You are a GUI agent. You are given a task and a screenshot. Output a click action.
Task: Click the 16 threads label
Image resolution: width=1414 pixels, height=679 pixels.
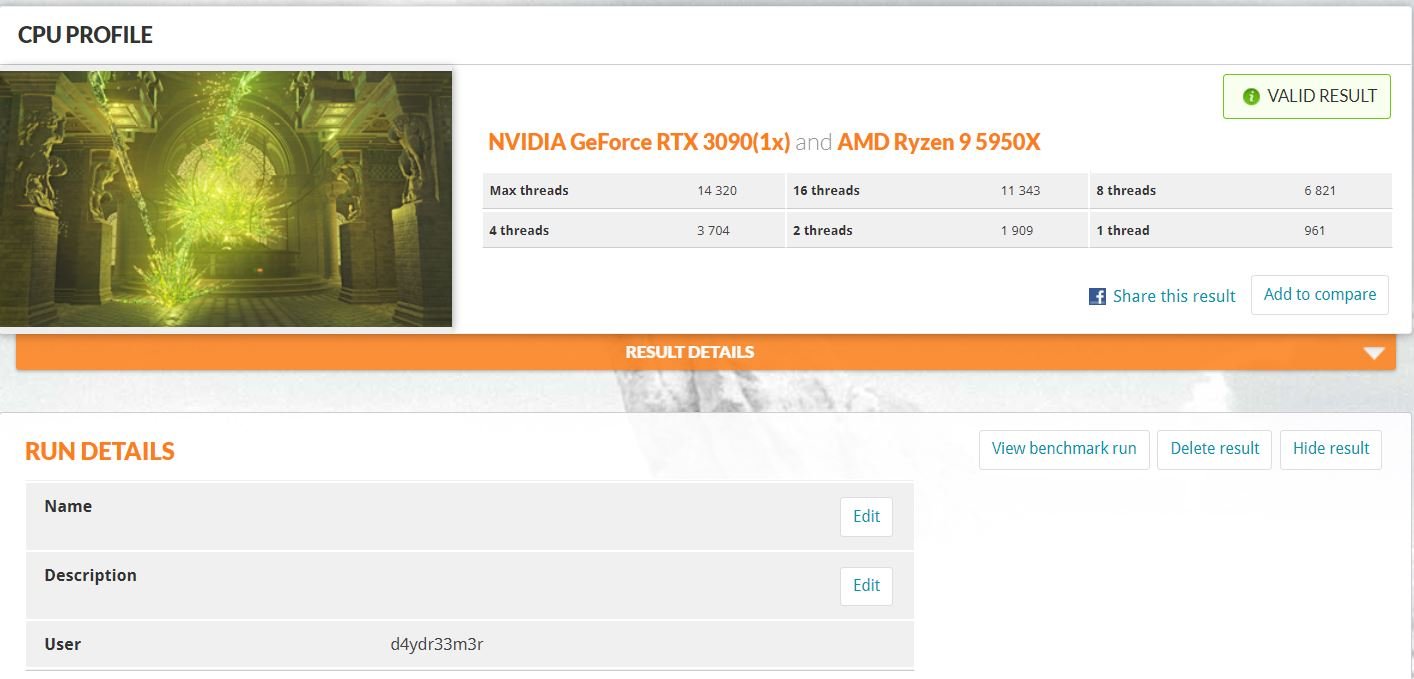[826, 191]
